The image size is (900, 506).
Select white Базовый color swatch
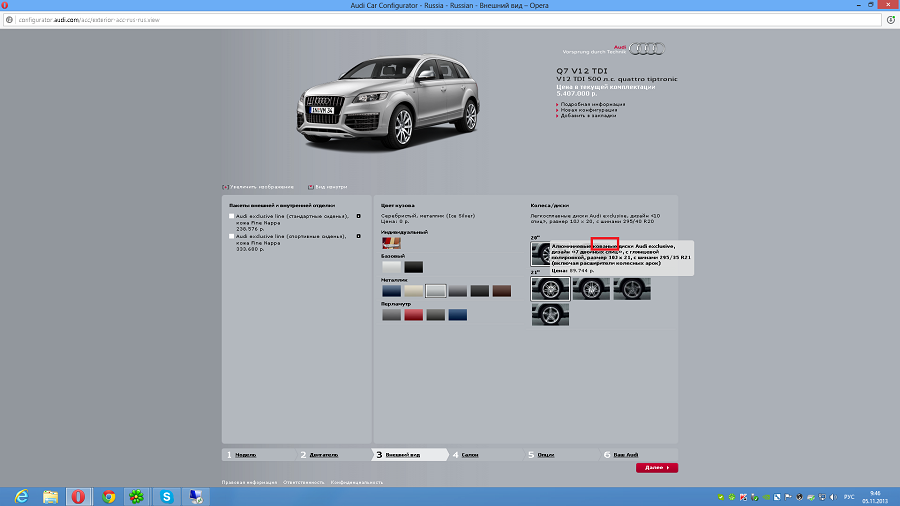[x=391, y=267]
